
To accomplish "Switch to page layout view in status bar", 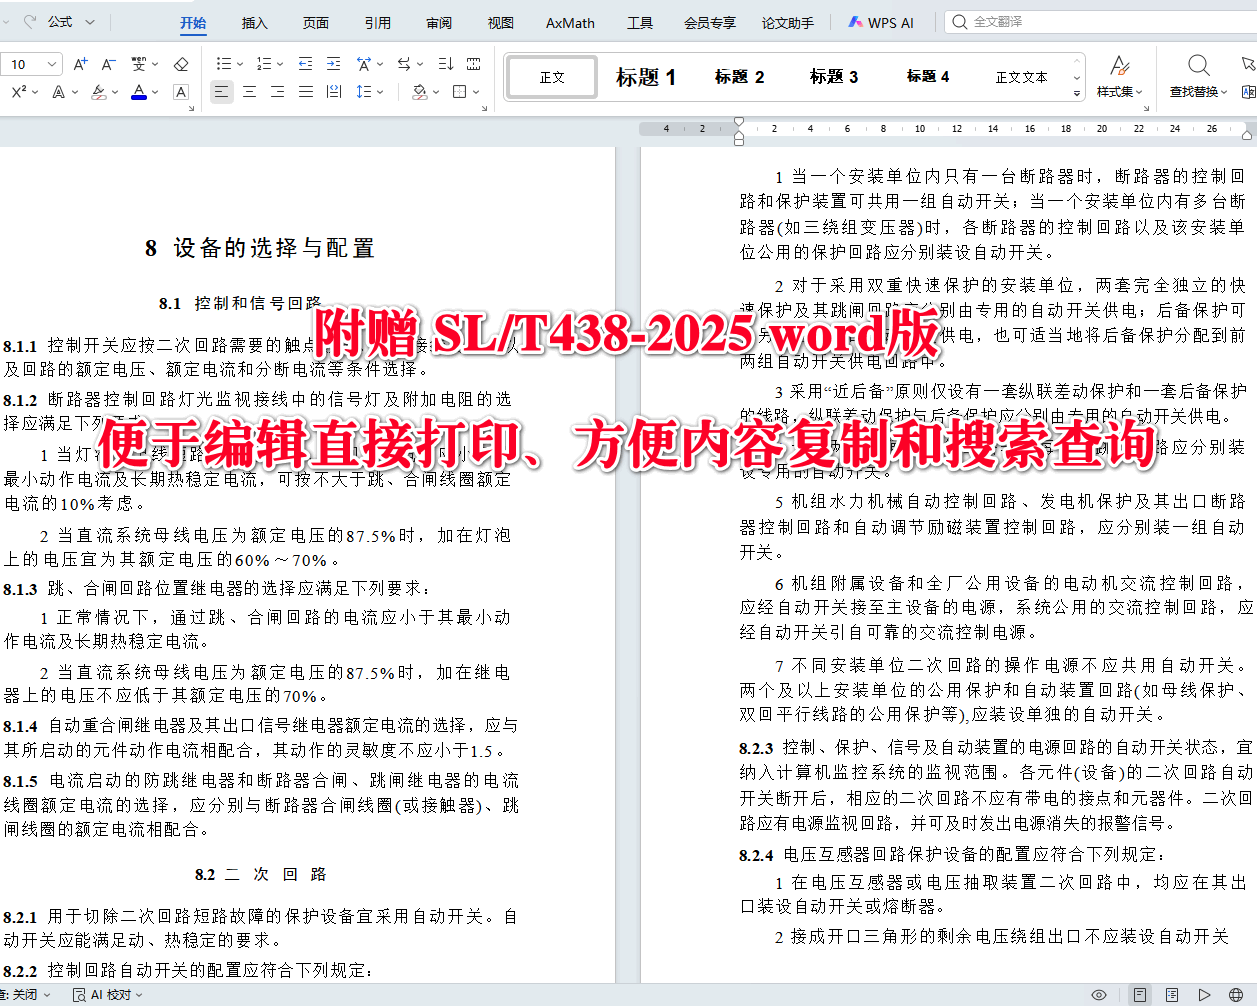I will (x=1139, y=995).
